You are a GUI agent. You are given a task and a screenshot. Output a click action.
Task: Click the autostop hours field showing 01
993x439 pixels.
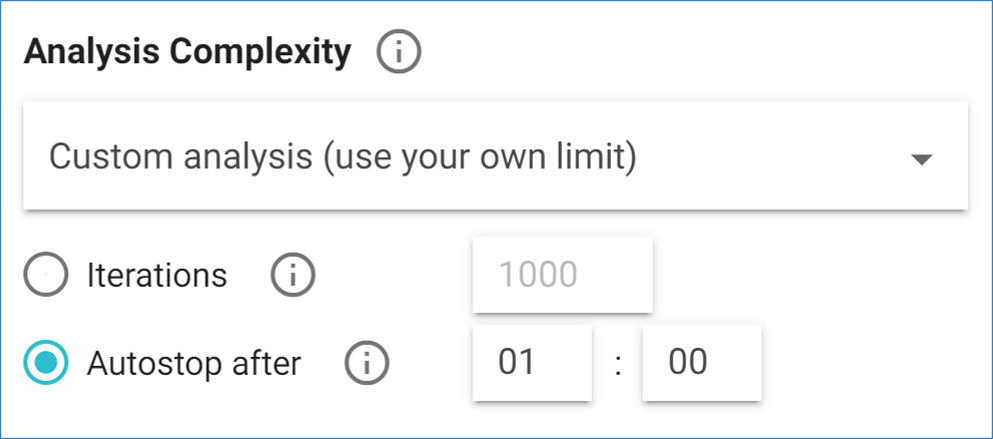click(532, 363)
